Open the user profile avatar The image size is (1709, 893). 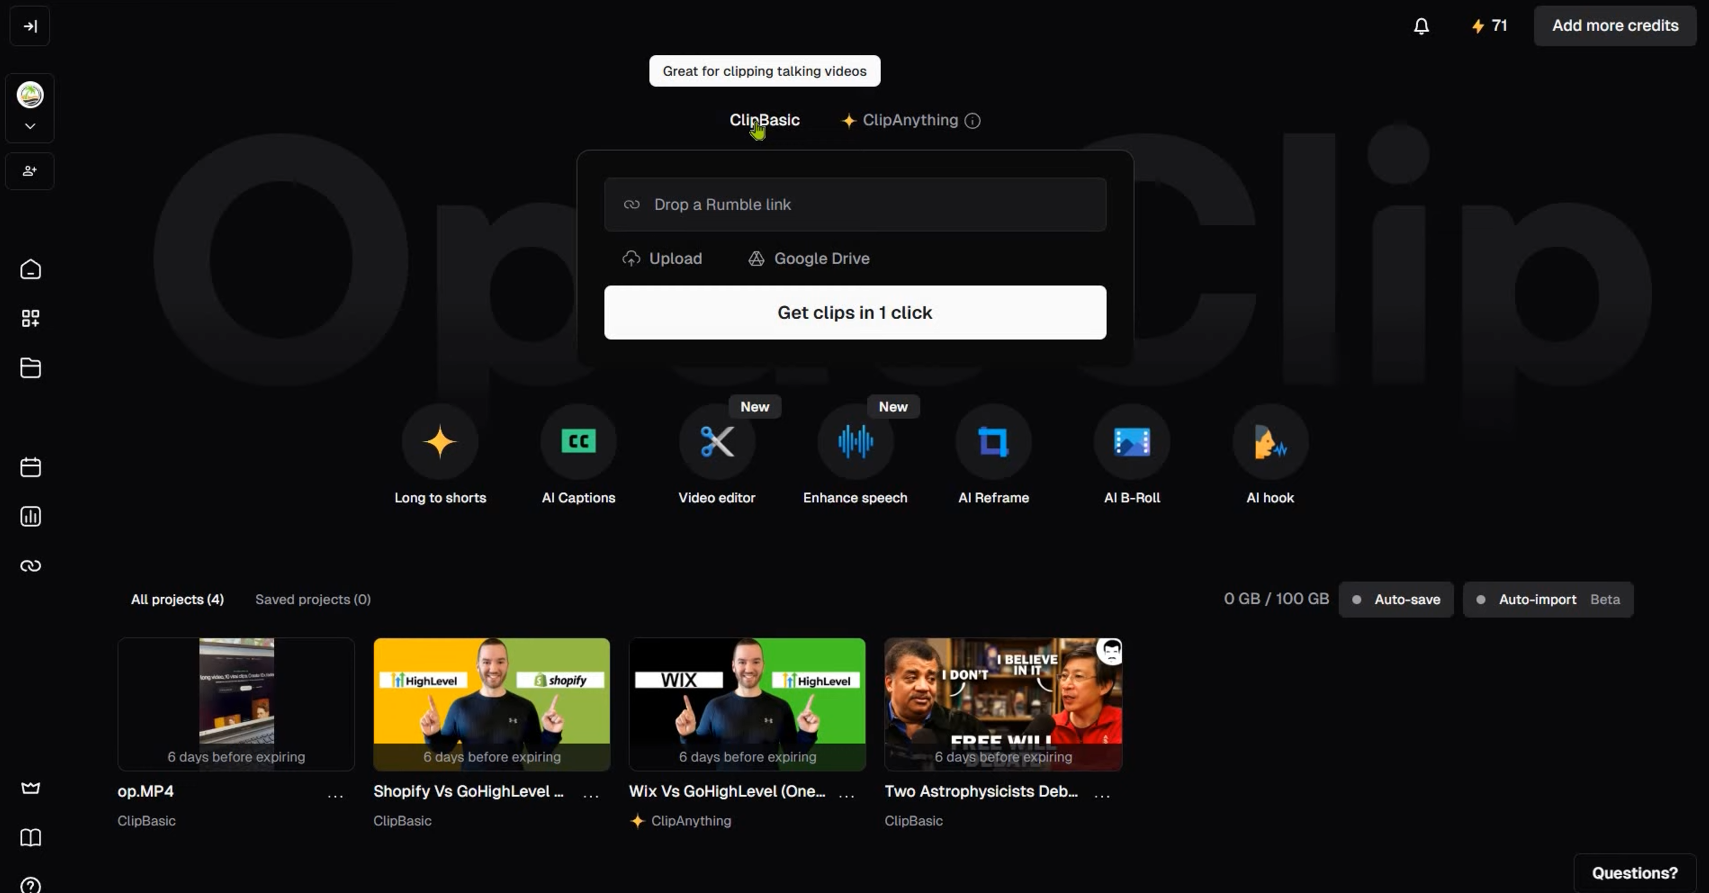(x=31, y=95)
